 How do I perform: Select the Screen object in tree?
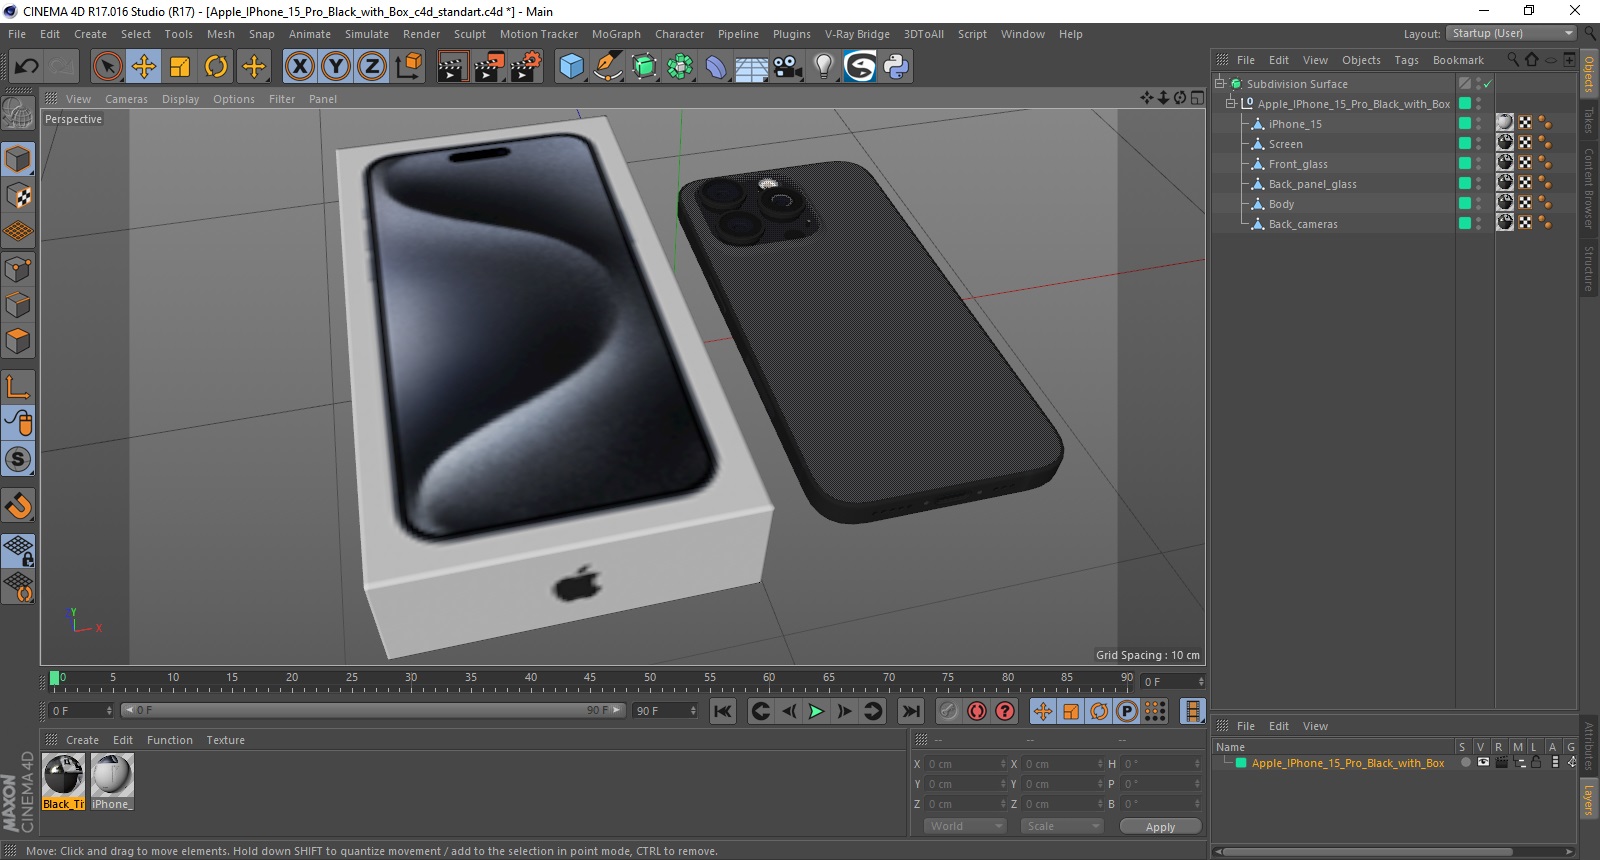pos(1286,144)
